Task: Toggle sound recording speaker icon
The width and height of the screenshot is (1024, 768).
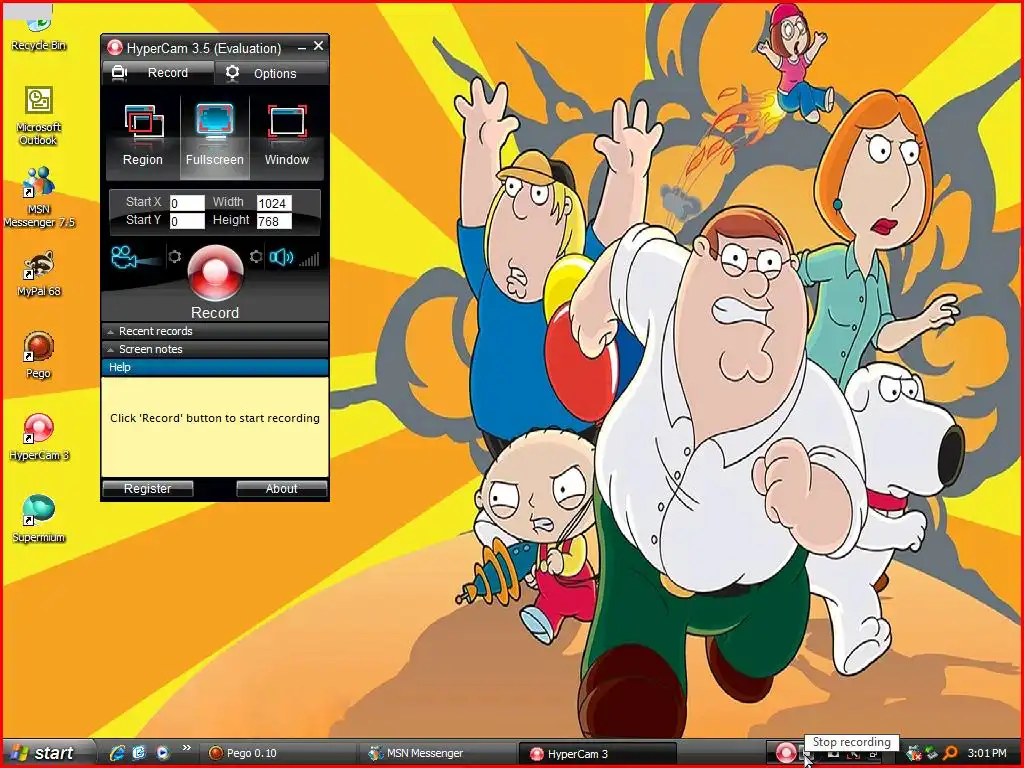Action: pyautogui.click(x=281, y=257)
